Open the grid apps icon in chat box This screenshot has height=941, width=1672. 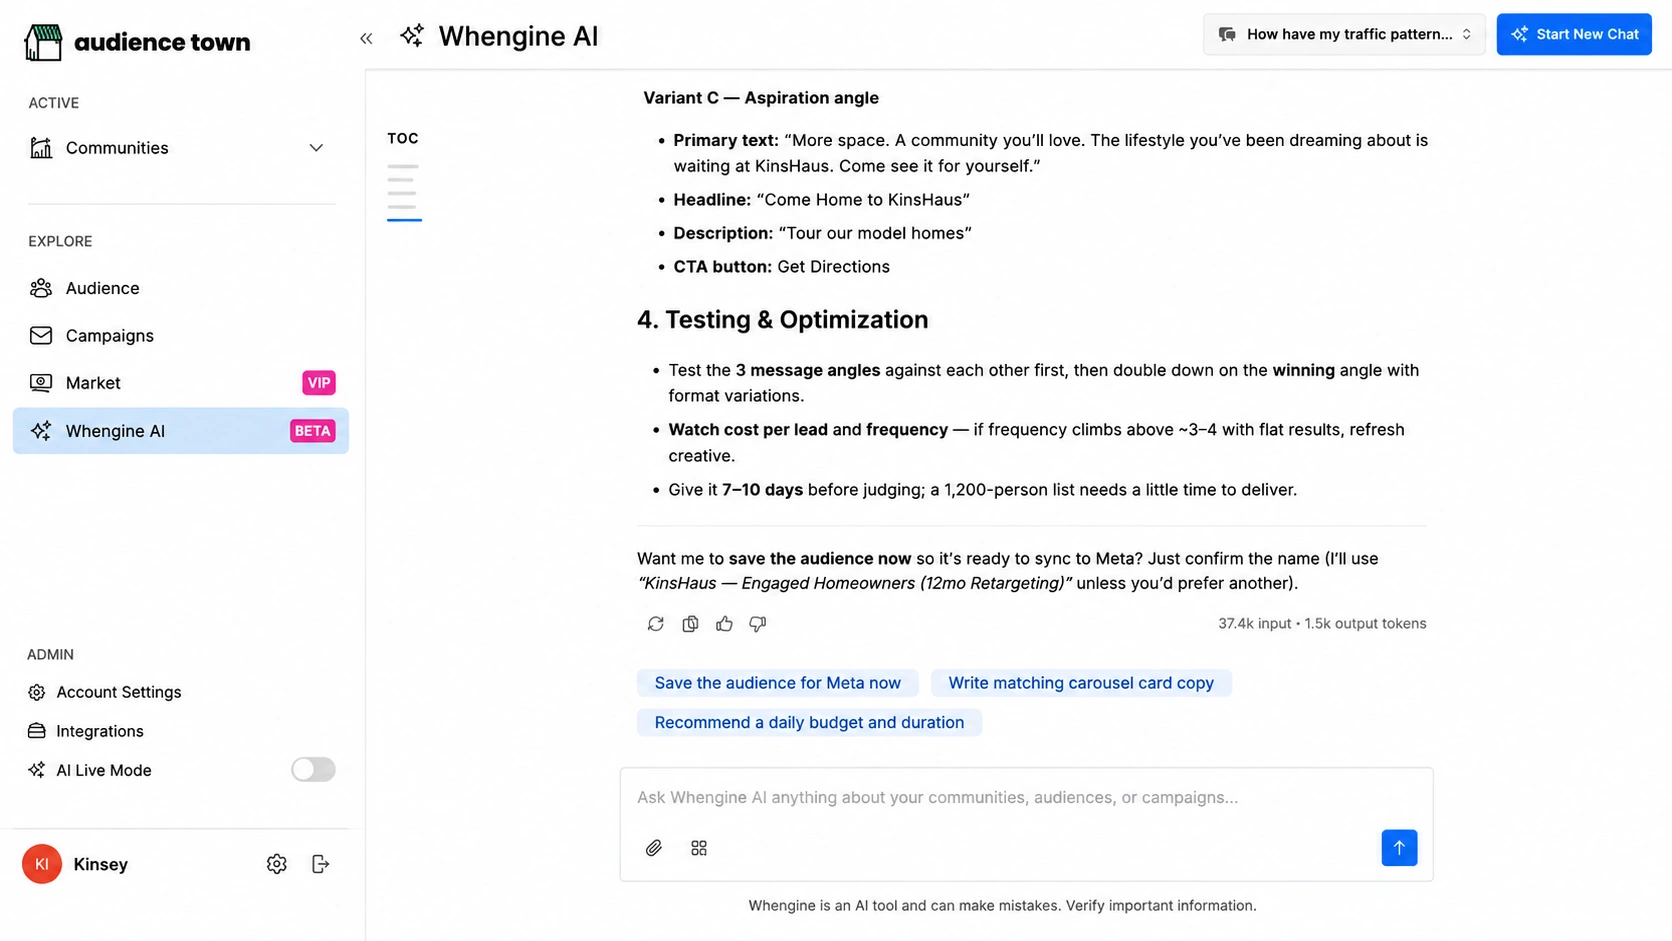(x=699, y=848)
